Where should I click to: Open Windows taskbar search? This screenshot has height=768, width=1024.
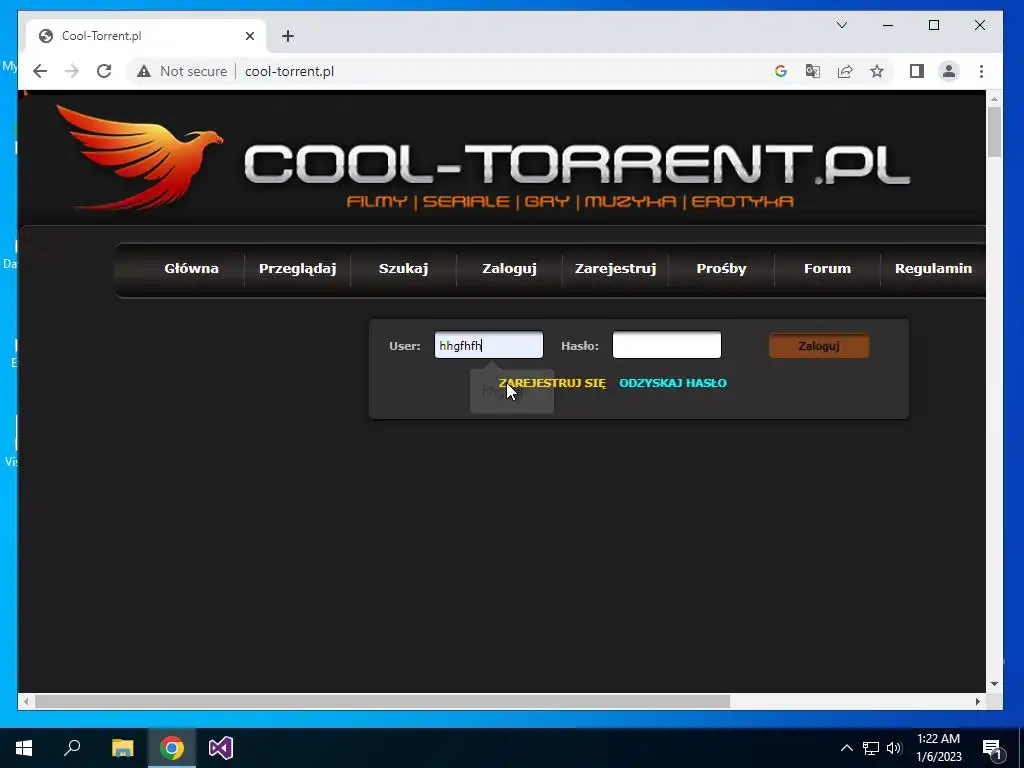pyautogui.click(x=72, y=748)
